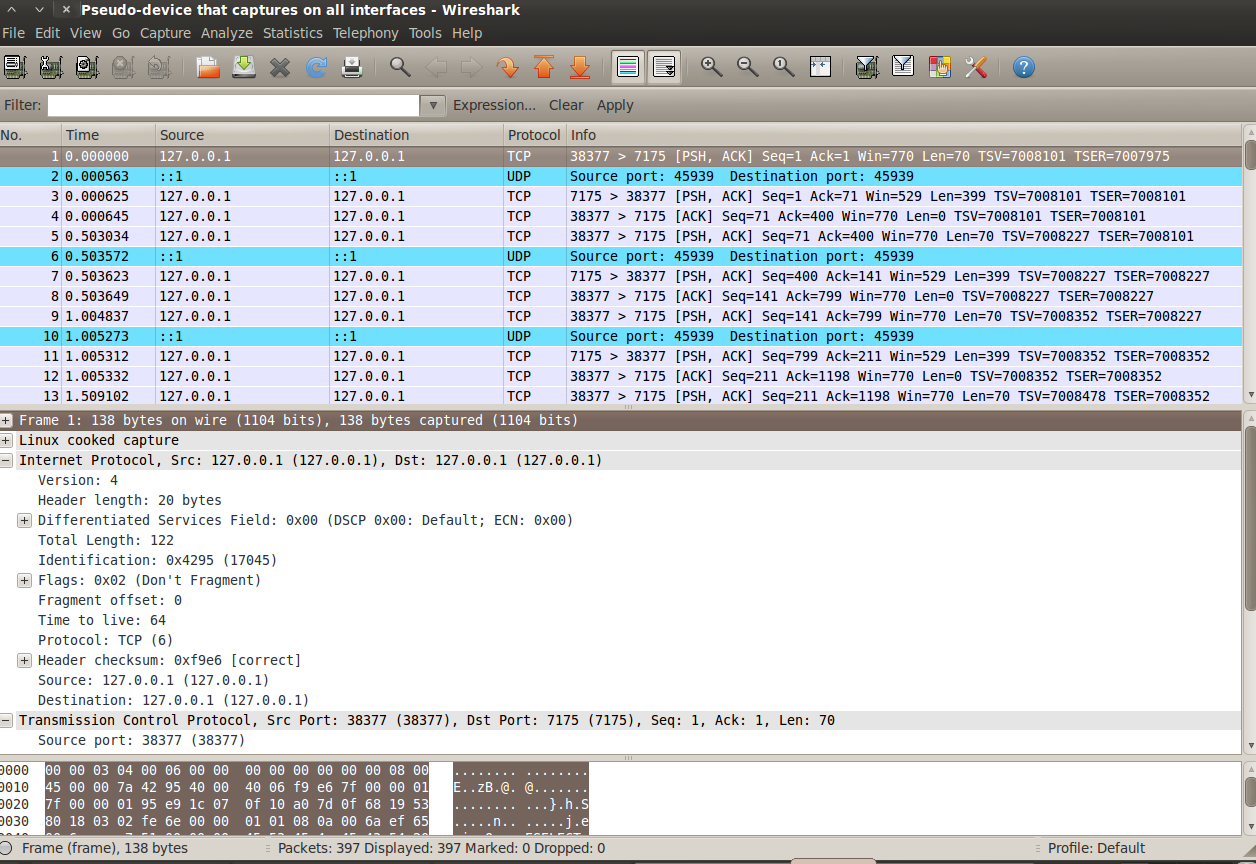Open the capture interfaces list icon
This screenshot has height=864, width=1256.
(x=14, y=67)
